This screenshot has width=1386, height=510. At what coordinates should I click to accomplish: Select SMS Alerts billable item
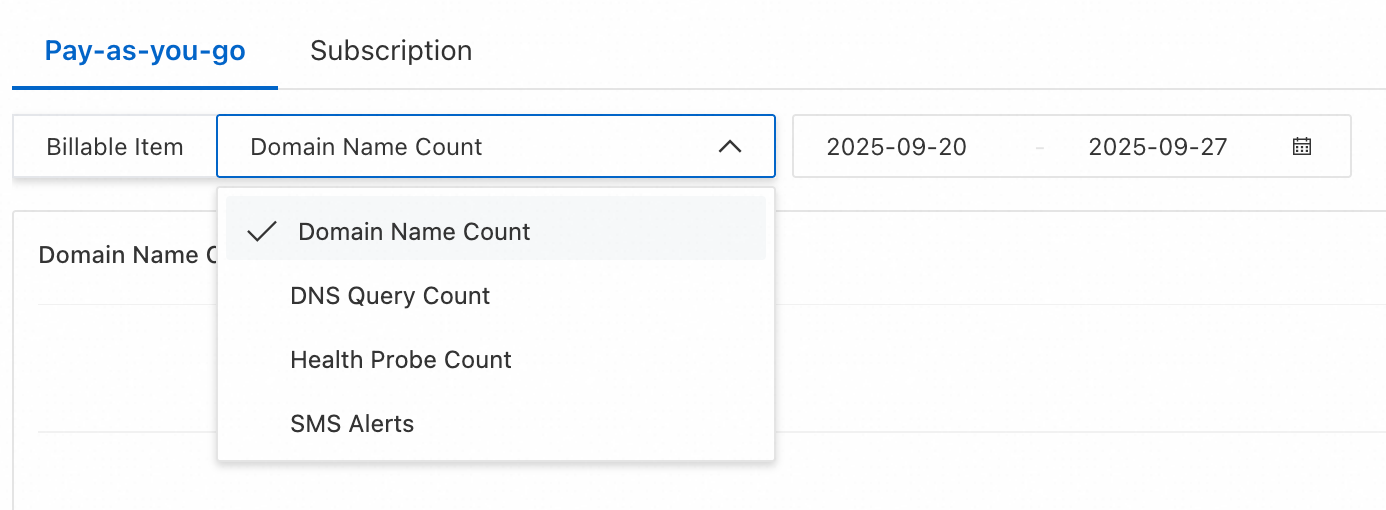[352, 424]
